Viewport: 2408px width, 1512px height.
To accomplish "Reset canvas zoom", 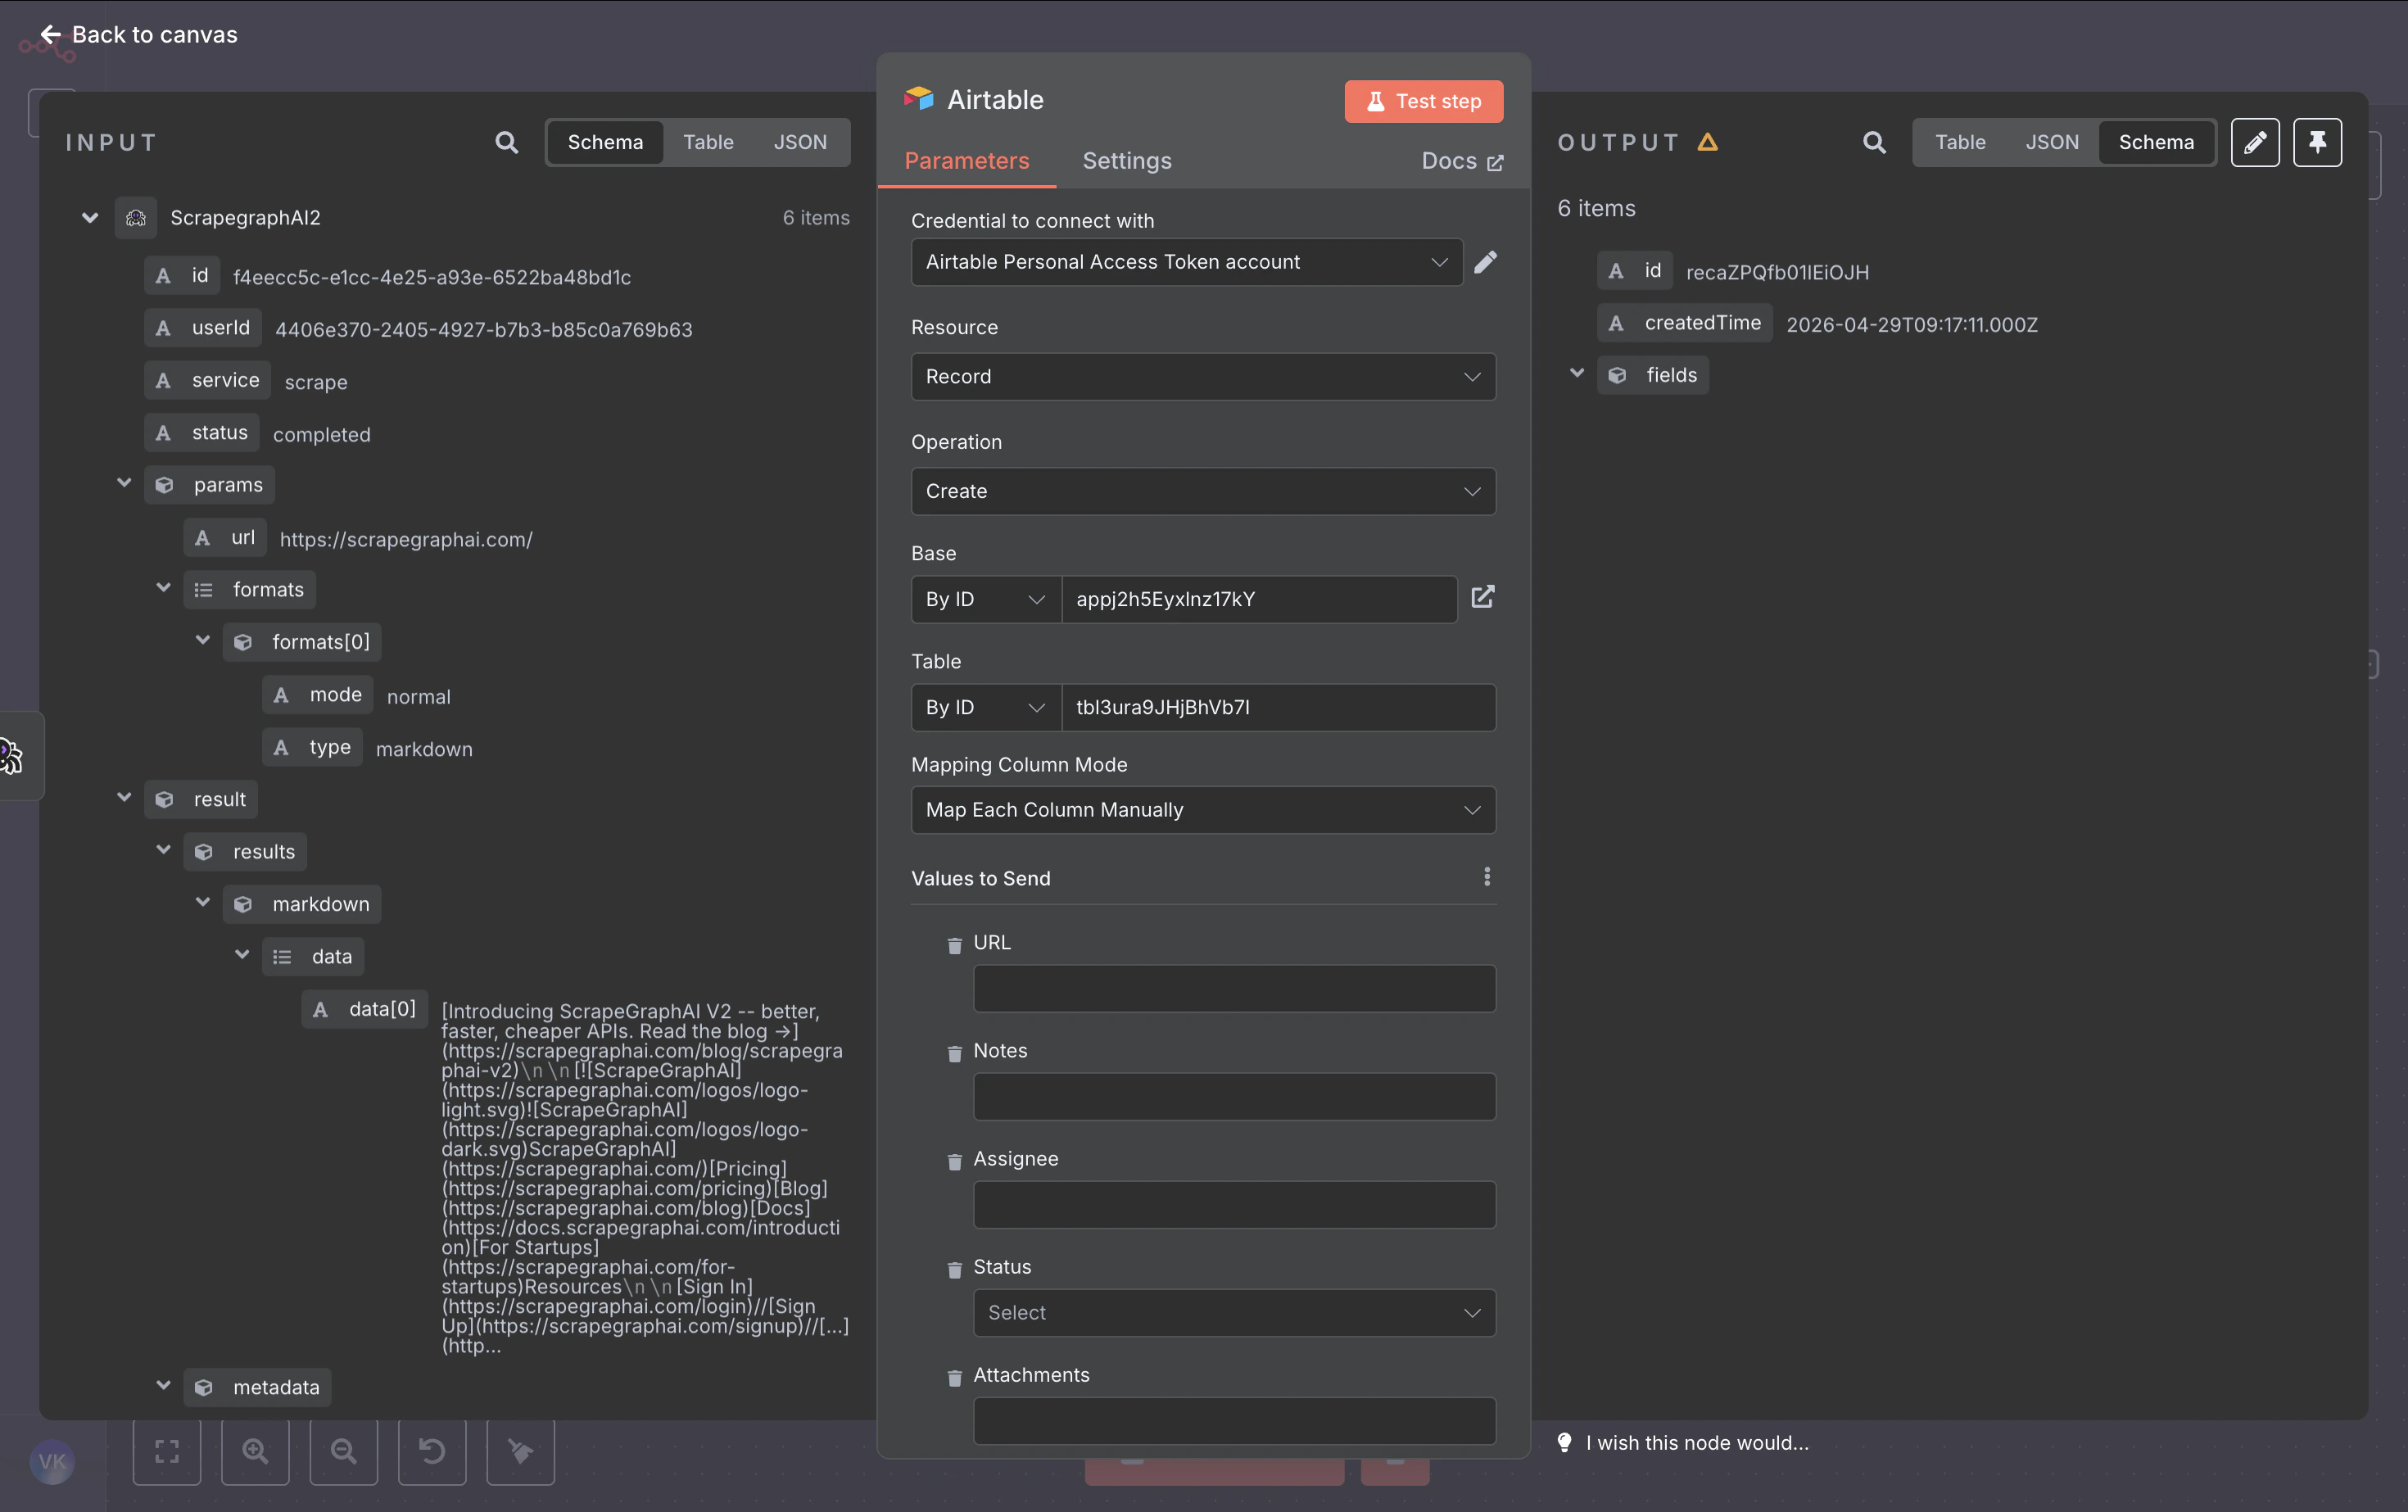I will (432, 1451).
